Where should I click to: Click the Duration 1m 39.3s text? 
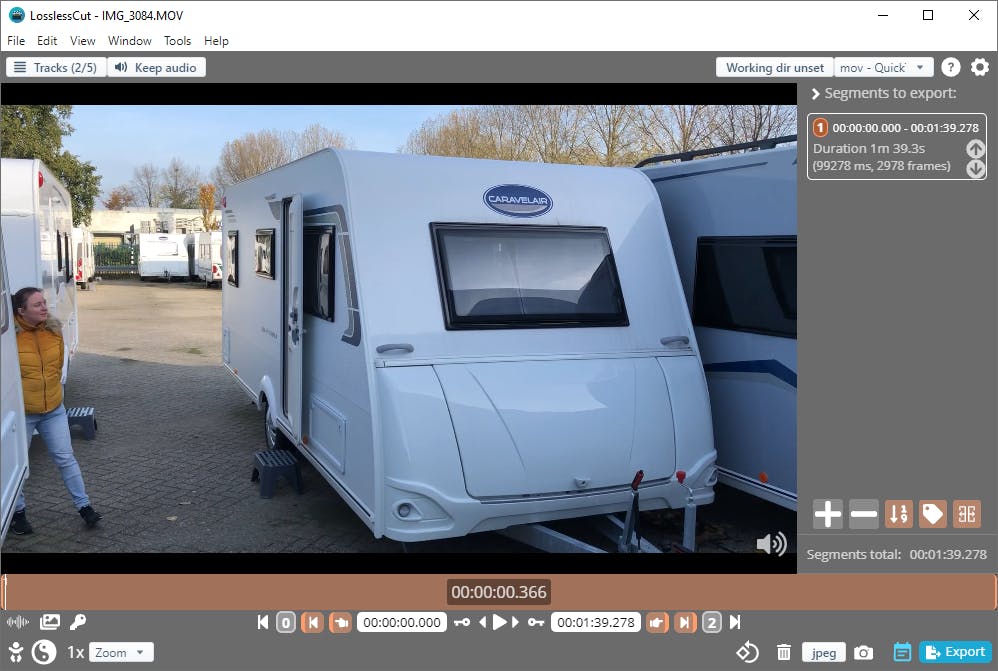[x=869, y=149]
